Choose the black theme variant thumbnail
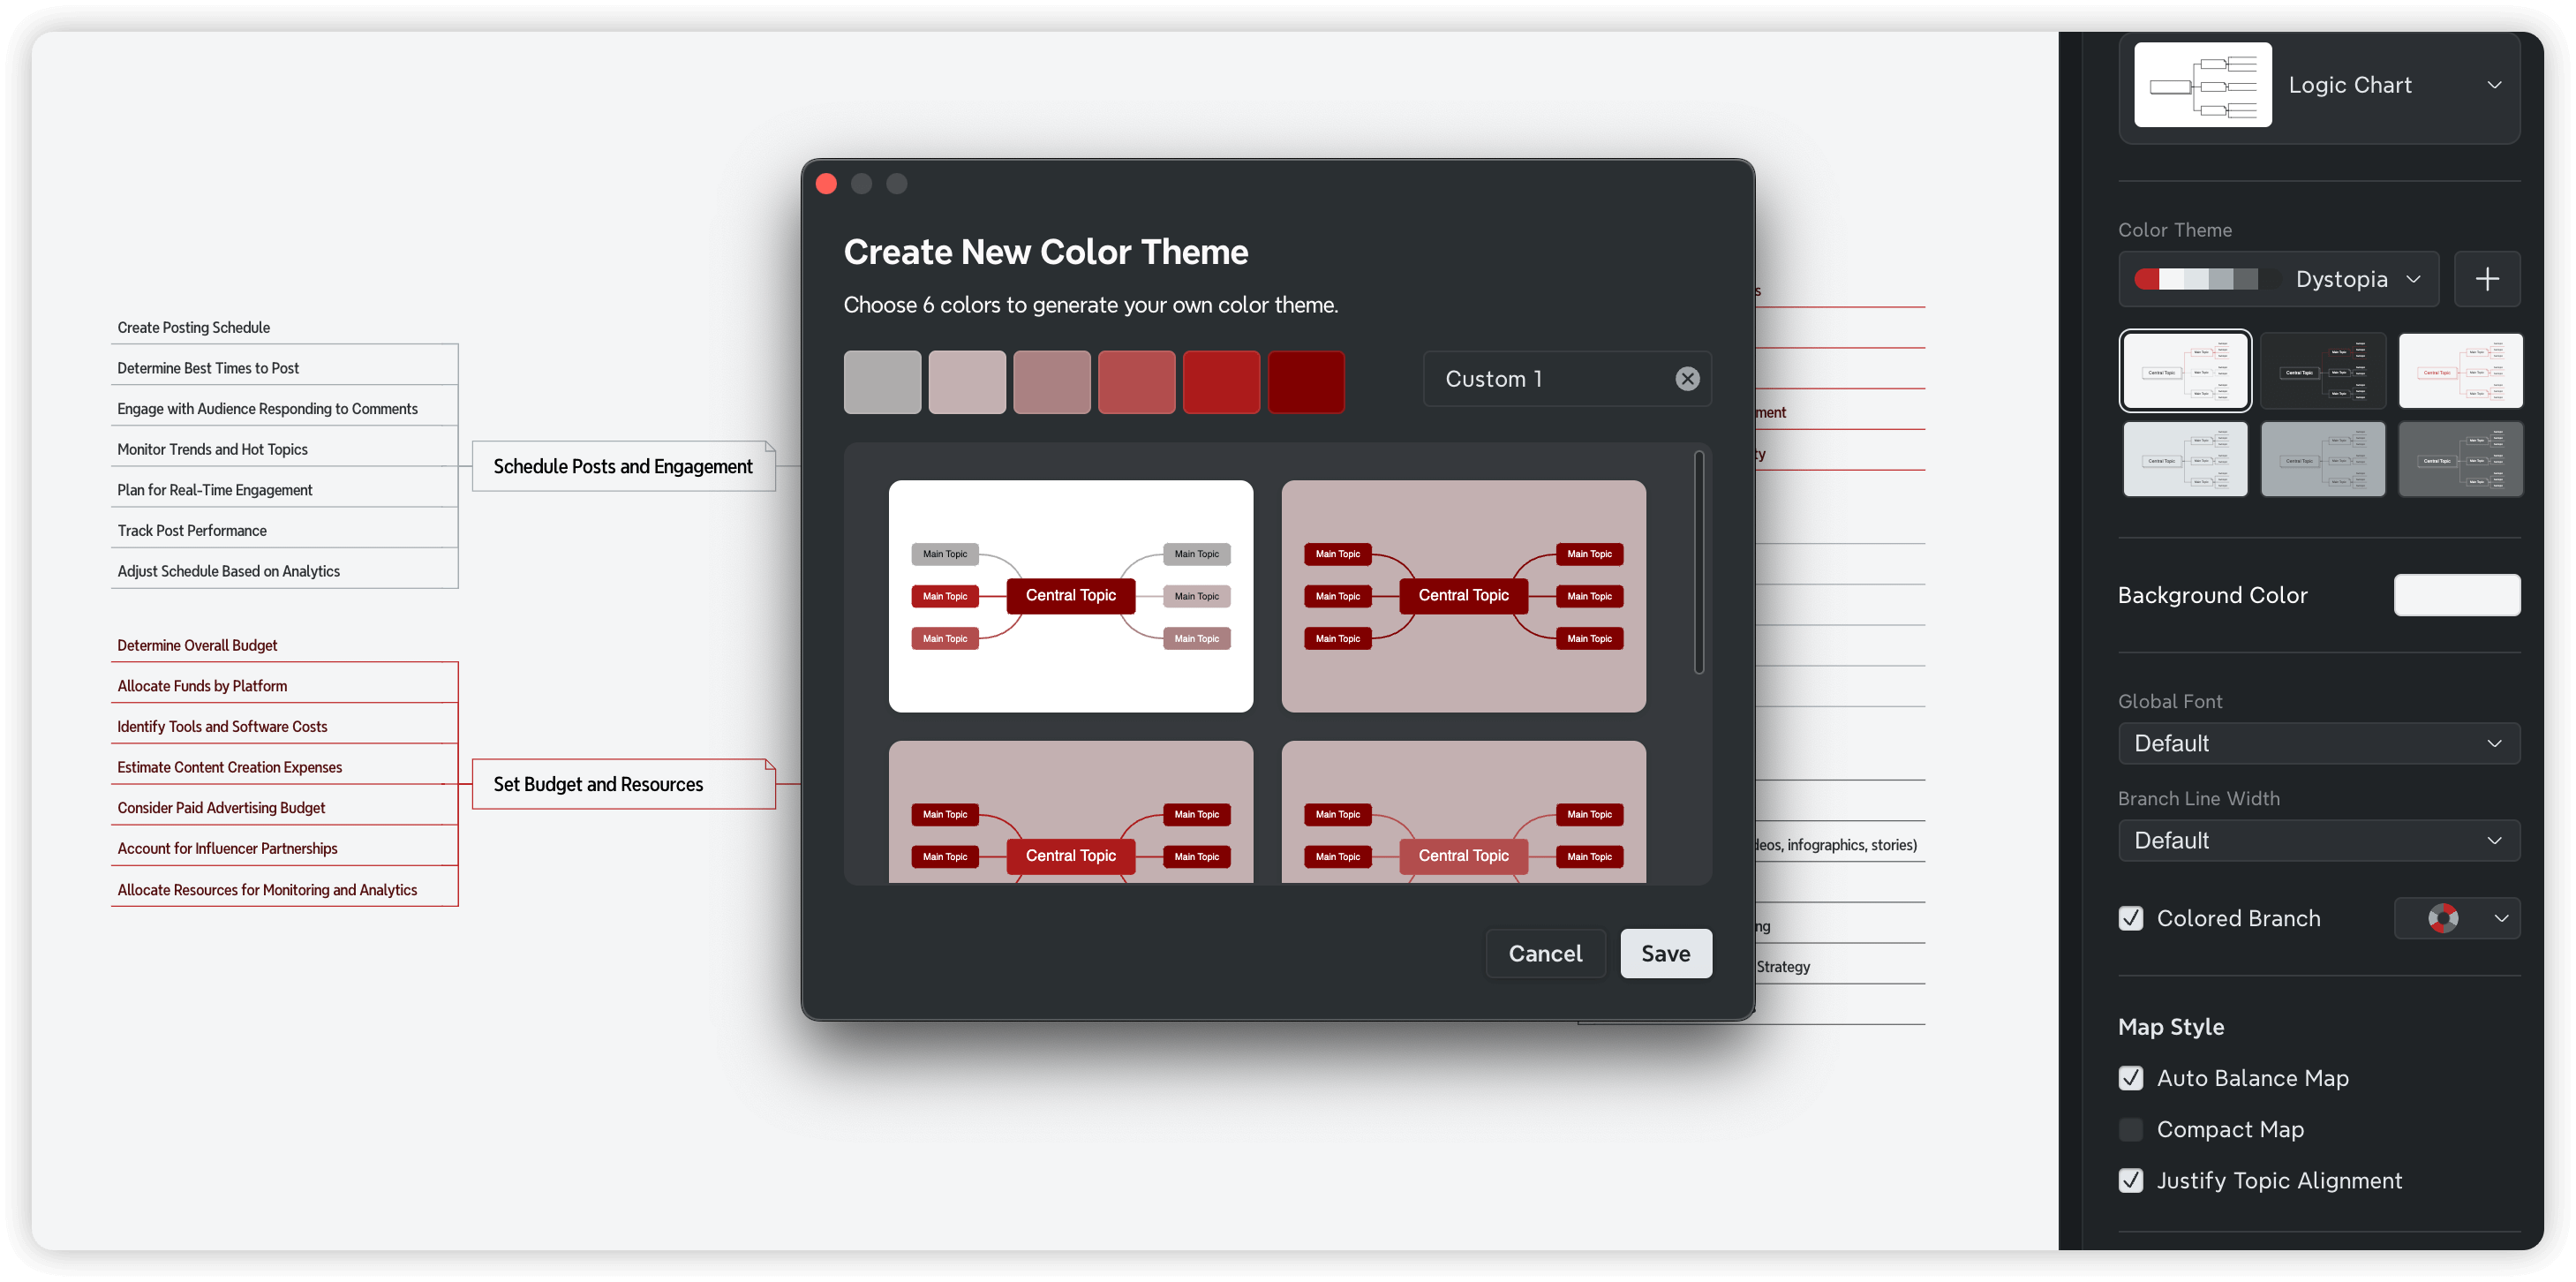 (x=2322, y=371)
